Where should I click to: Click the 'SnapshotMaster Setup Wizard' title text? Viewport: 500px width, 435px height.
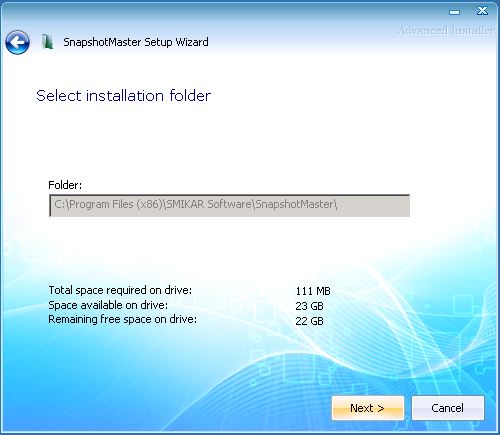coord(136,42)
